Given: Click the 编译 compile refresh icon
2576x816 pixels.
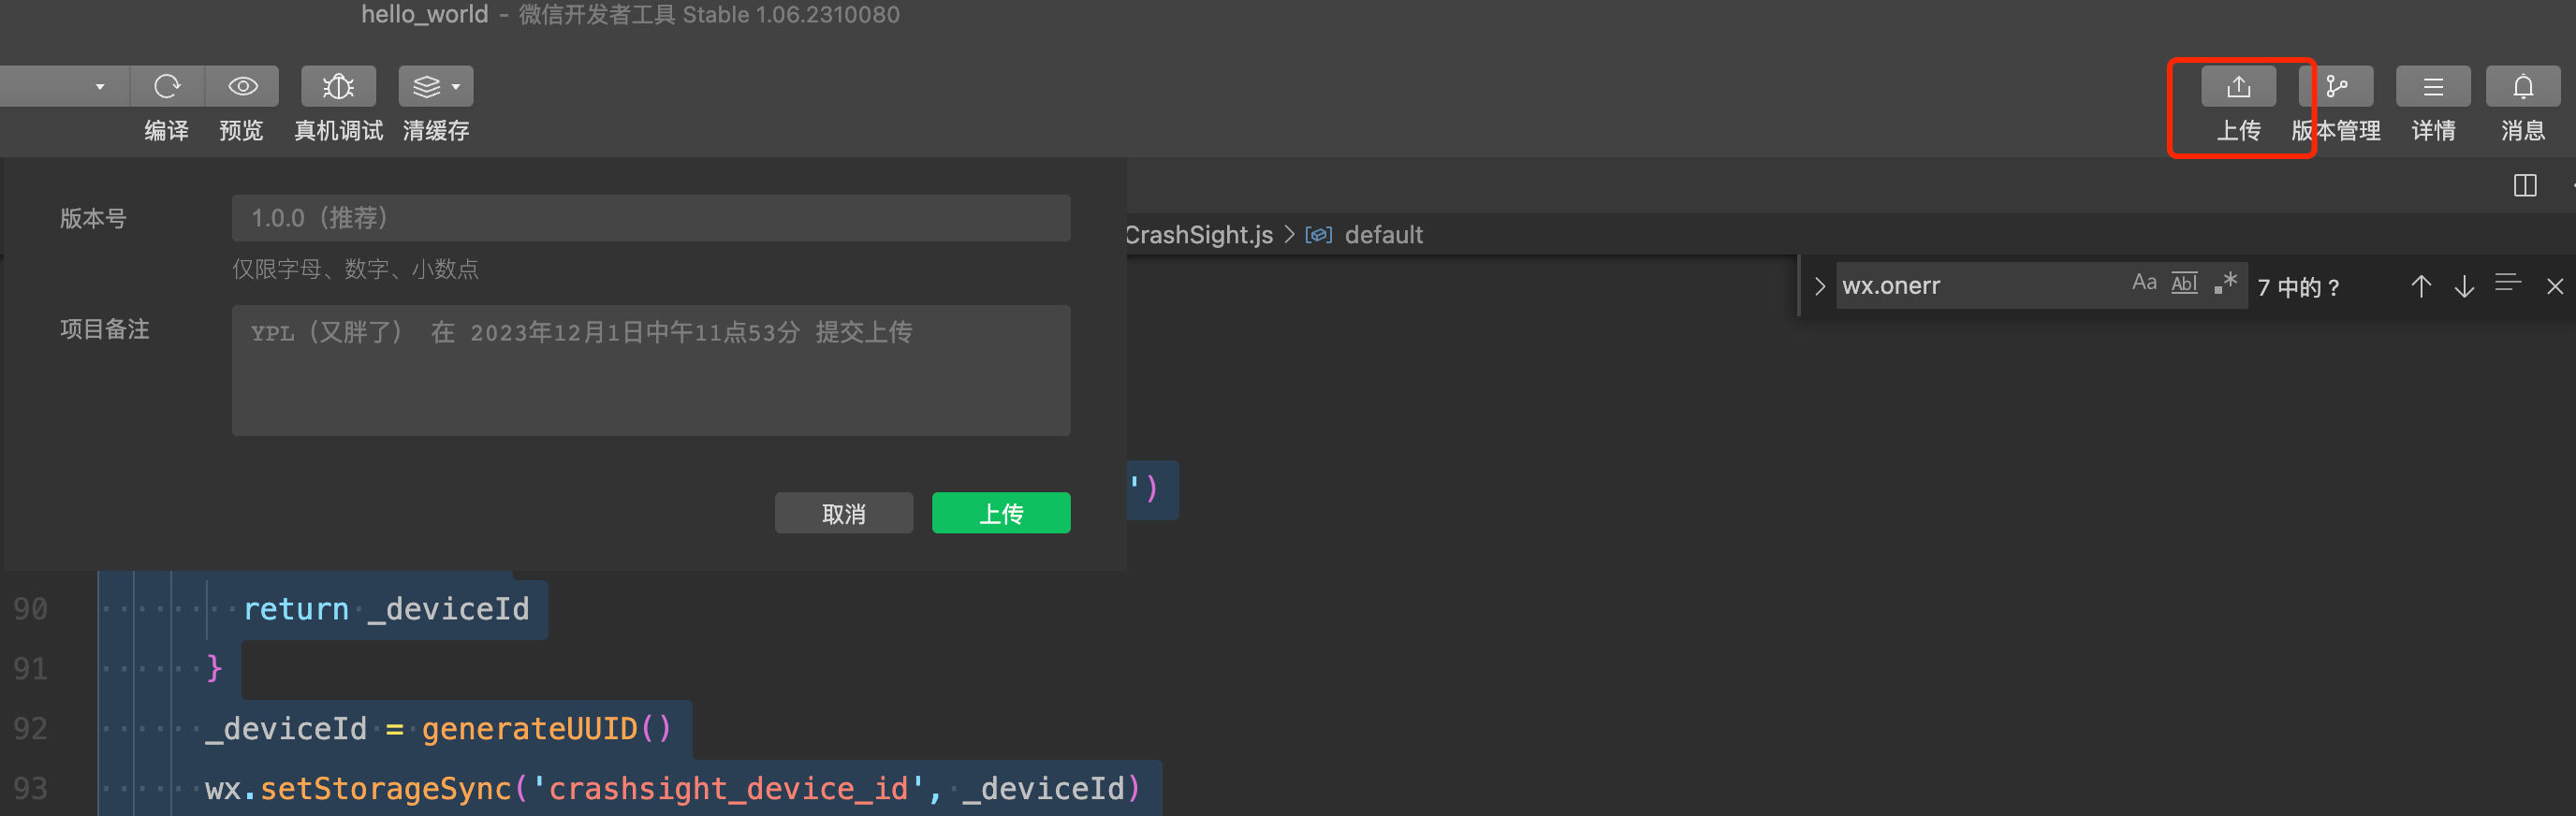Looking at the screenshot, I should coord(167,87).
